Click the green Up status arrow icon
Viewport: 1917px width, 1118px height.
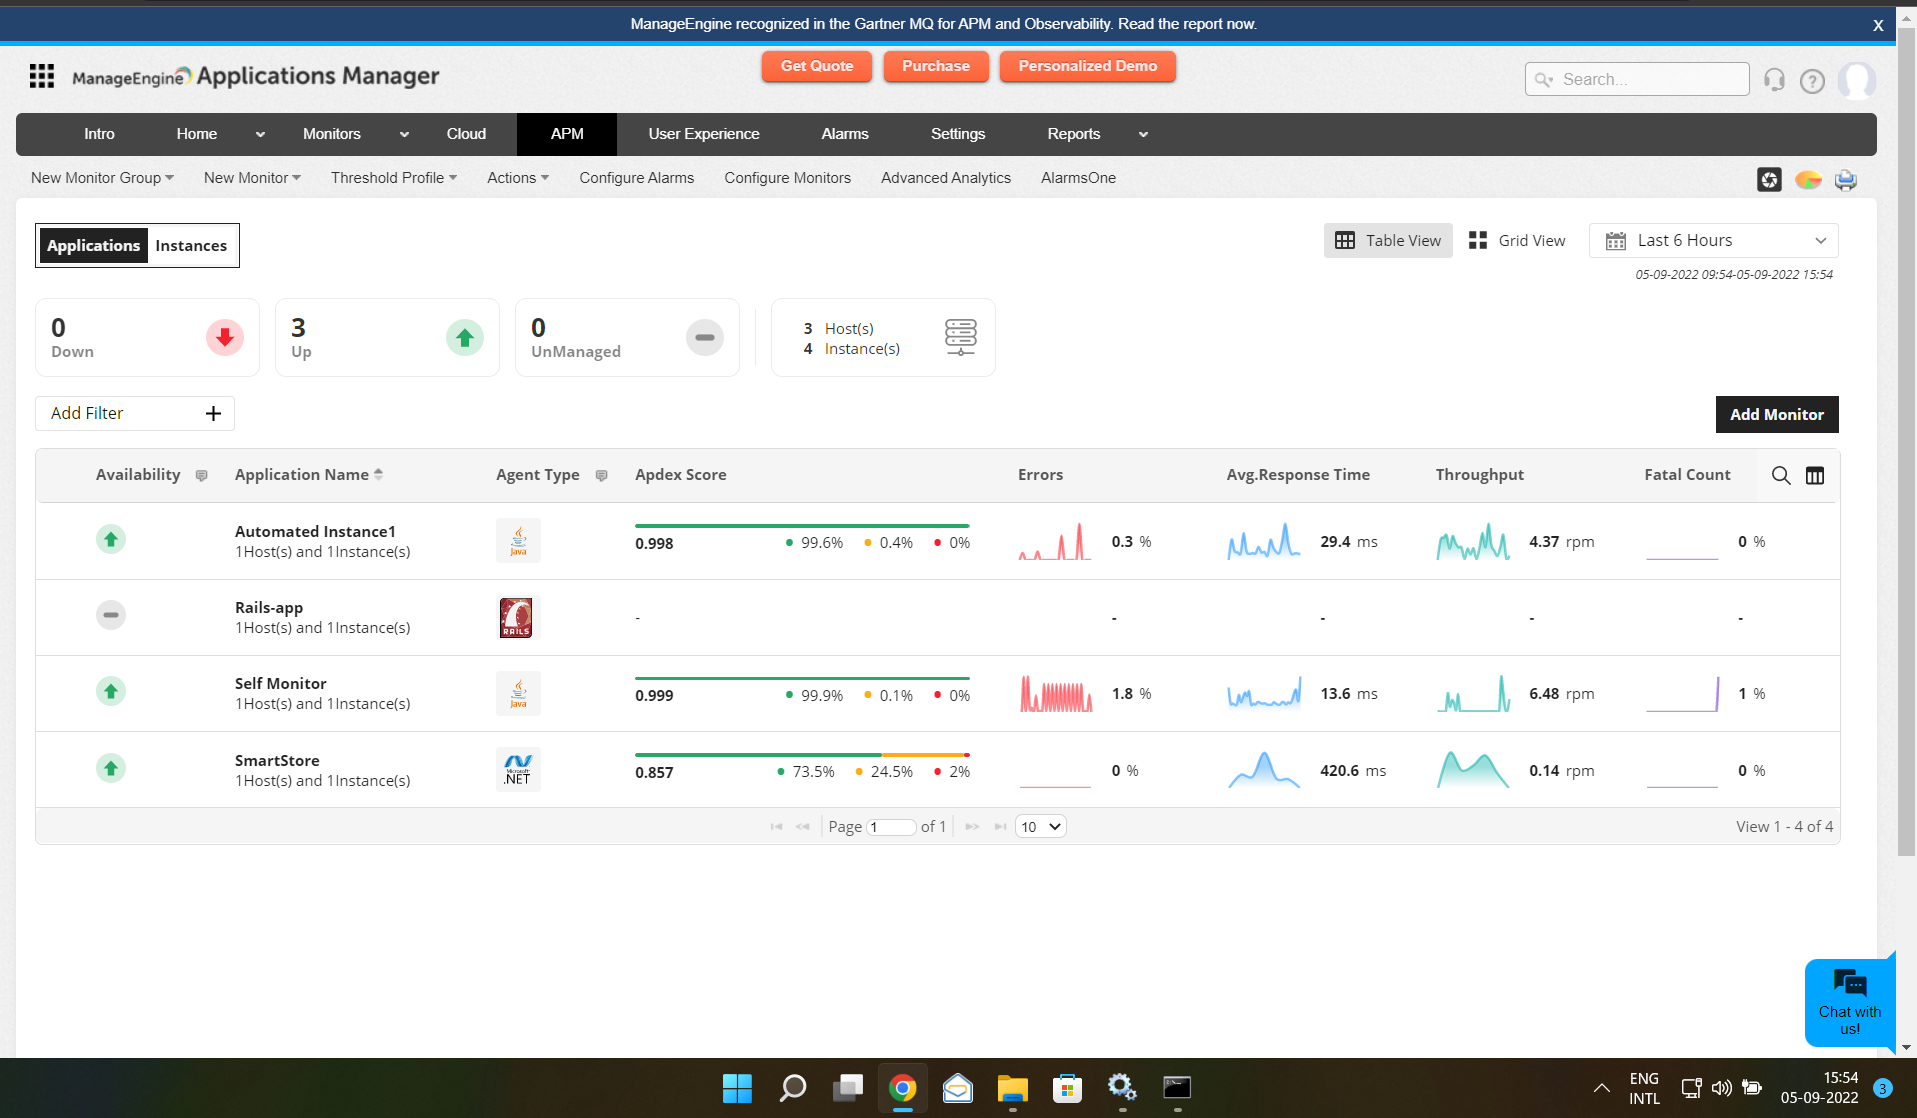pos(465,338)
